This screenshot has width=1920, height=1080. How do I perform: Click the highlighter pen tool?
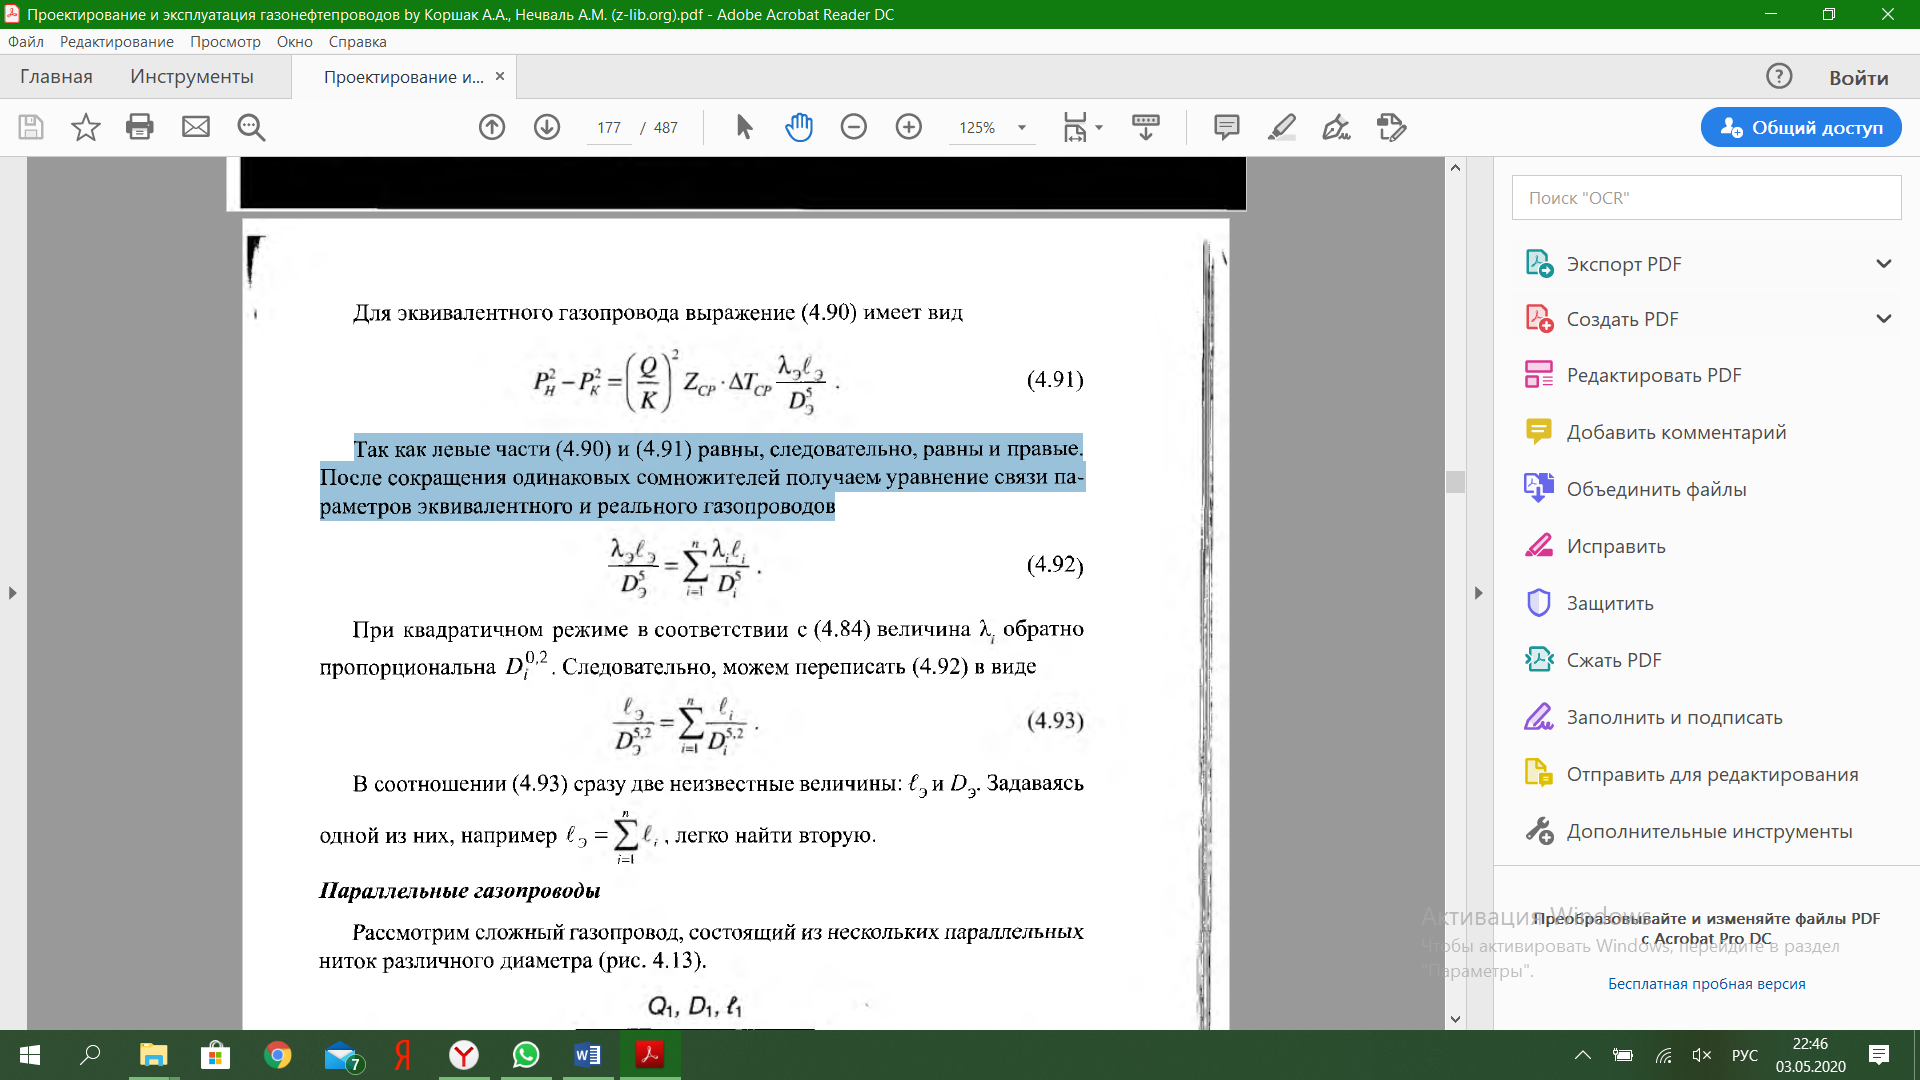click(1282, 127)
